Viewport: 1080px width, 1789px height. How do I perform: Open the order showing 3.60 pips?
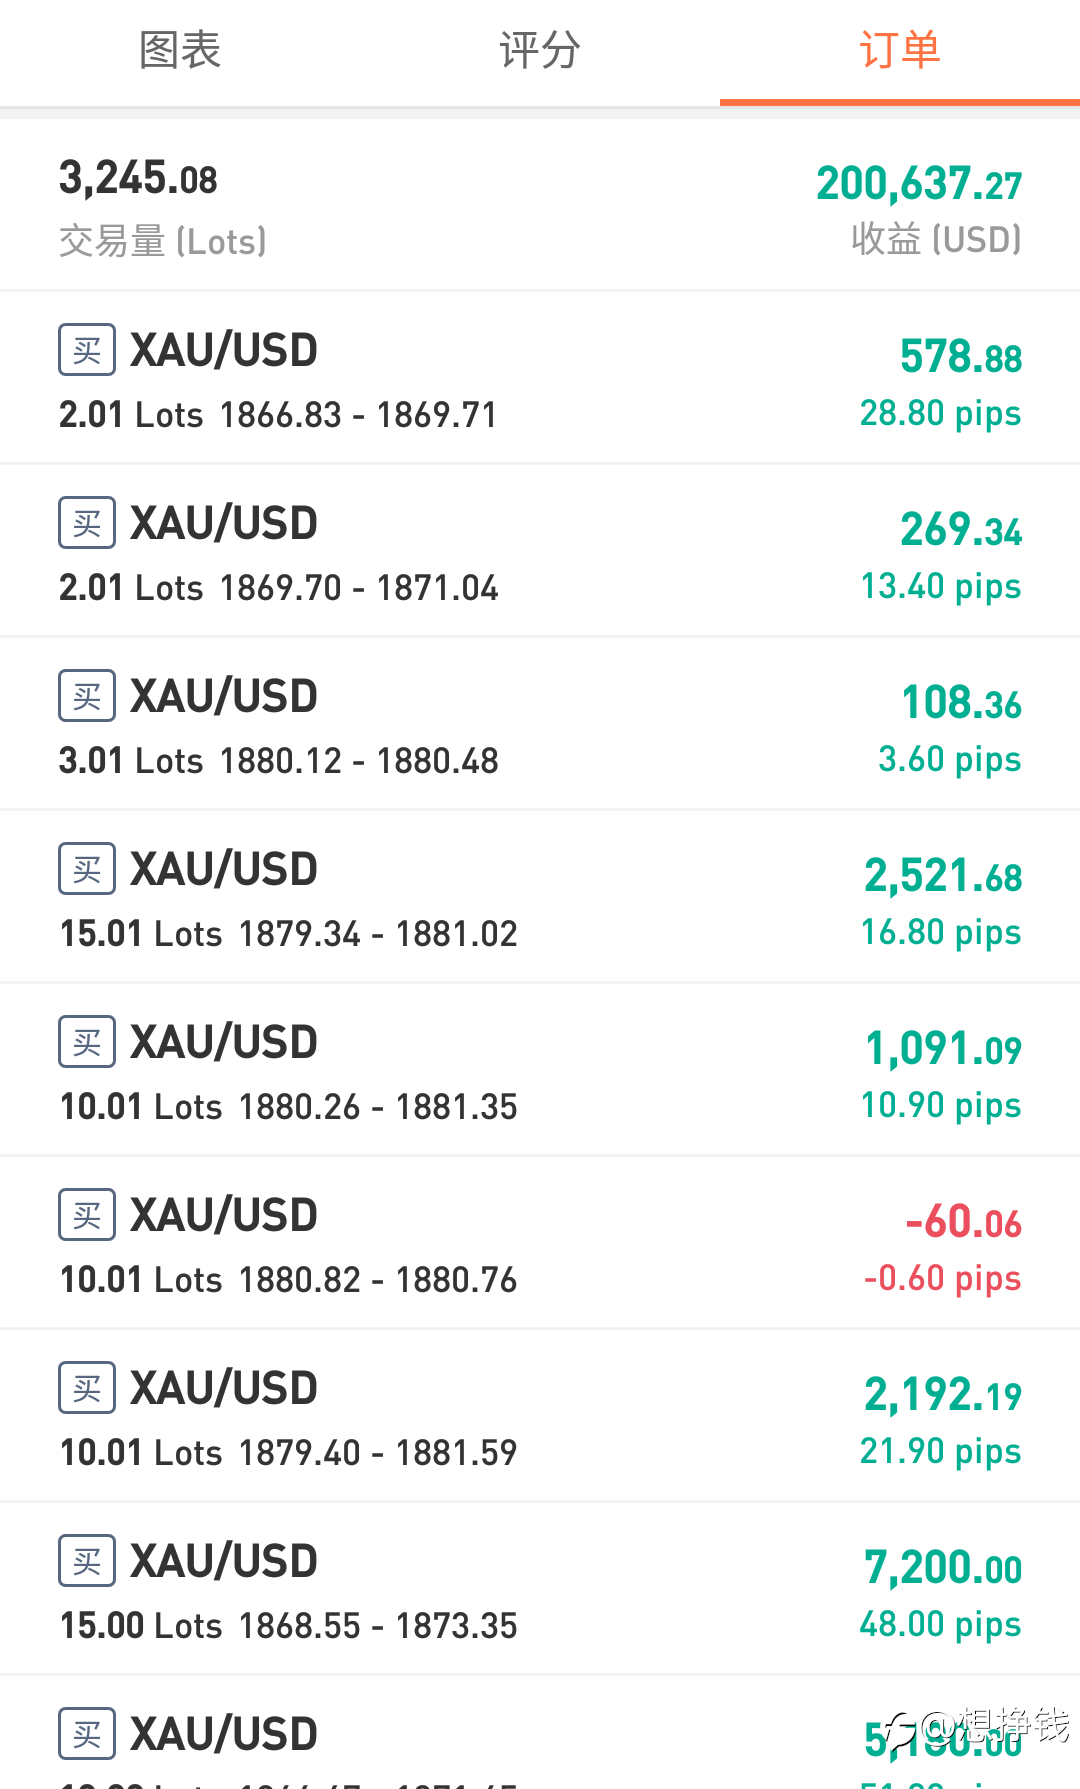(540, 725)
